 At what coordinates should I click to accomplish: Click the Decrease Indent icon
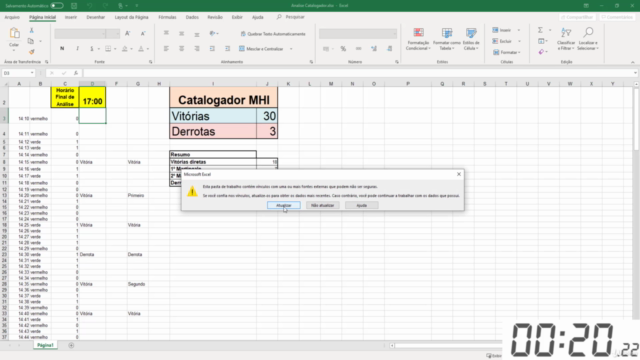coord(212,49)
